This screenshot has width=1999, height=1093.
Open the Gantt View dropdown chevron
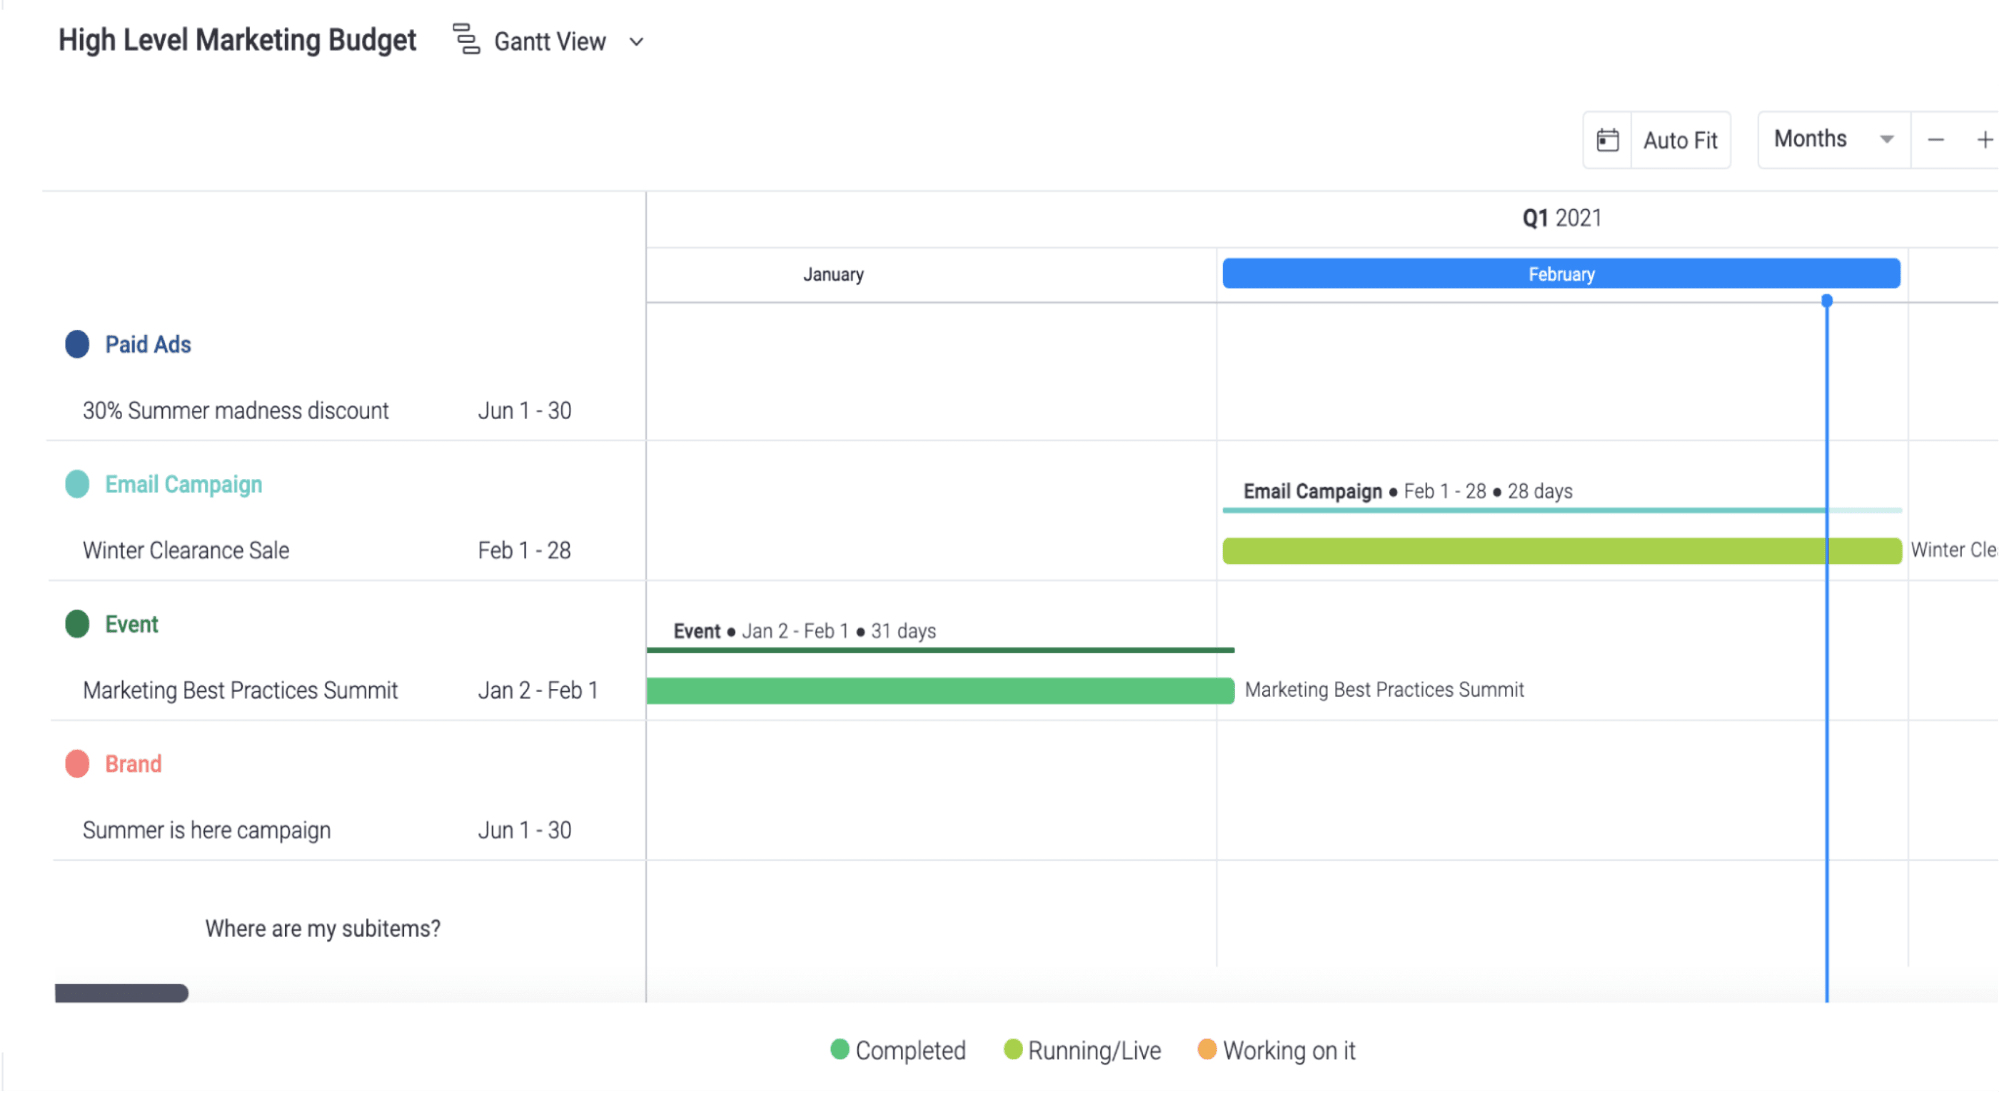636,42
